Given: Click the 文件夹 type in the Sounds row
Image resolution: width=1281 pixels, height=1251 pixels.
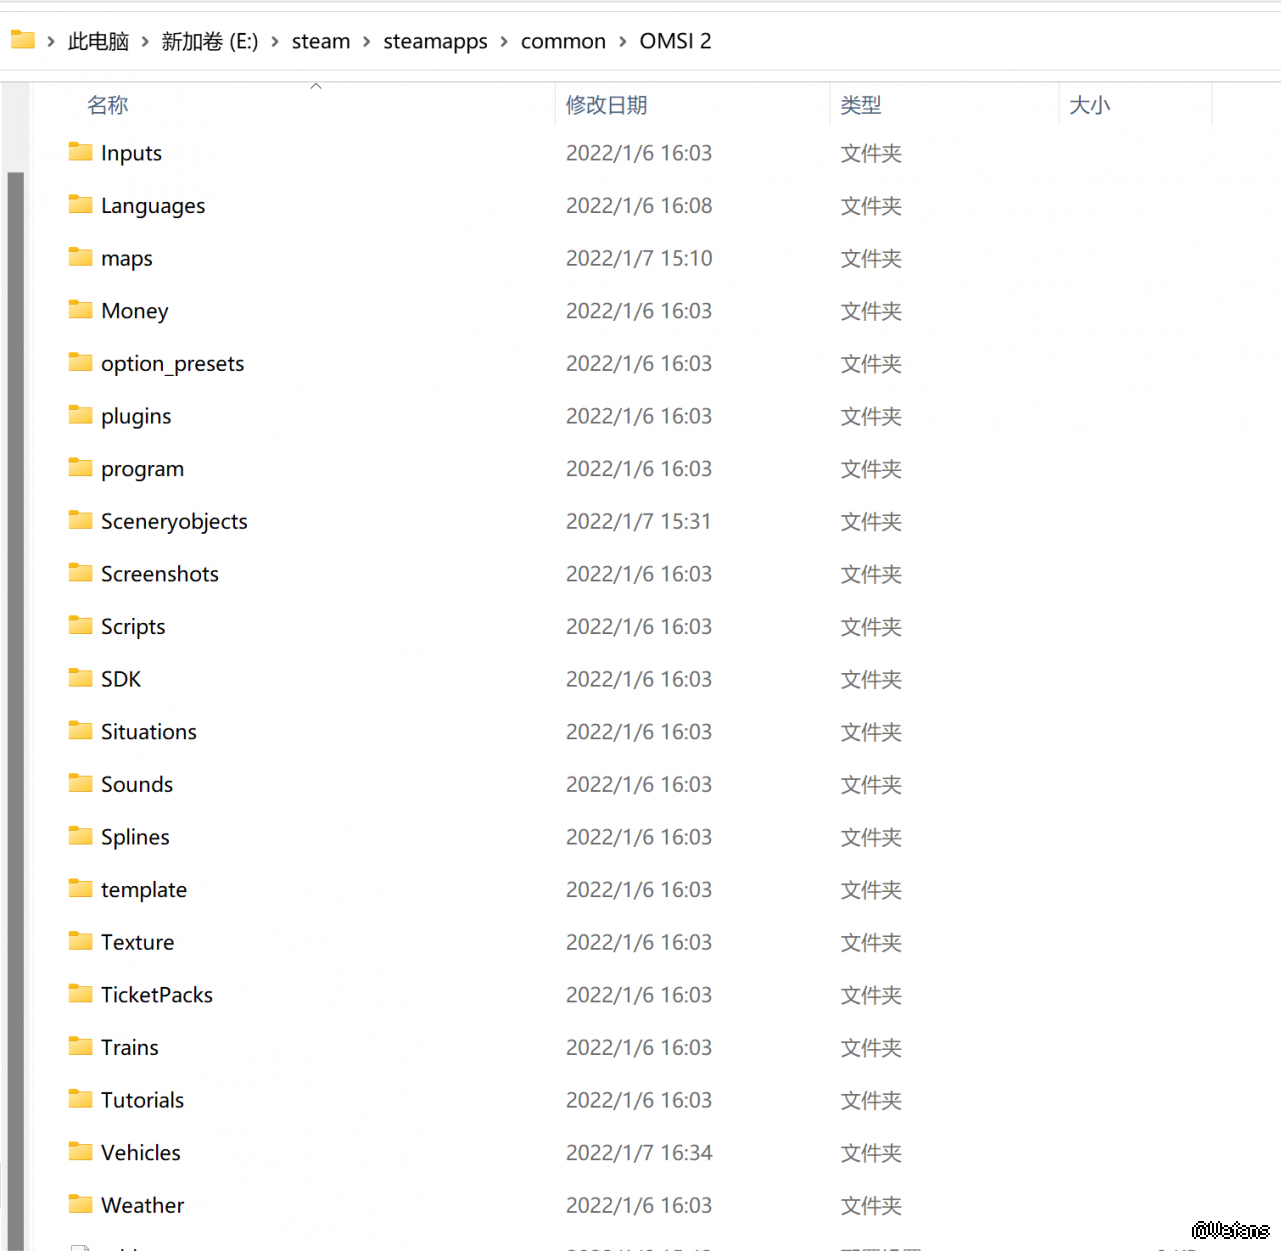Looking at the screenshot, I should [x=871, y=784].
